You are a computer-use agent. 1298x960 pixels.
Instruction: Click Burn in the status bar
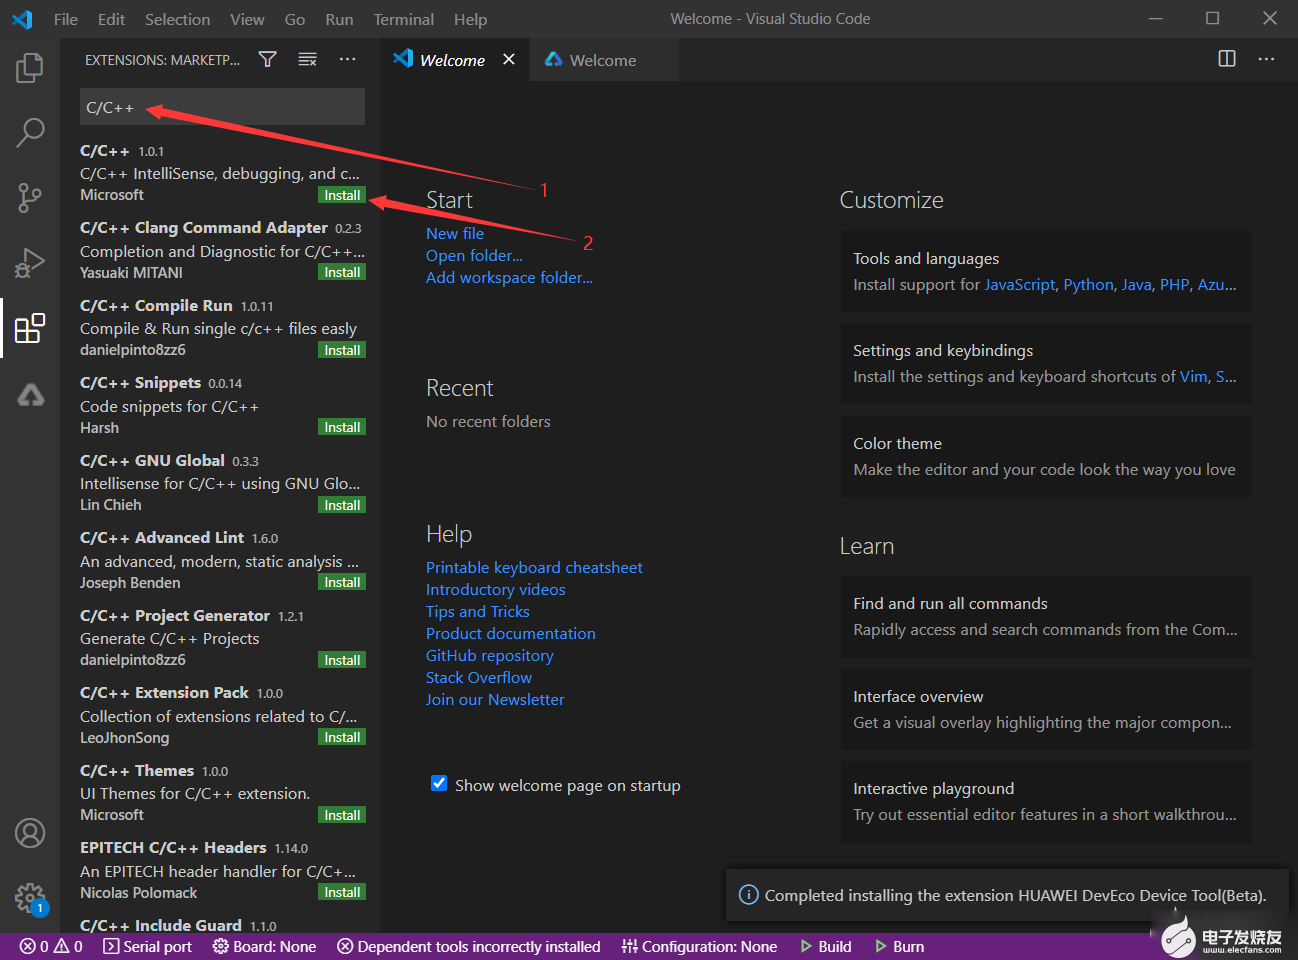tap(899, 946)
